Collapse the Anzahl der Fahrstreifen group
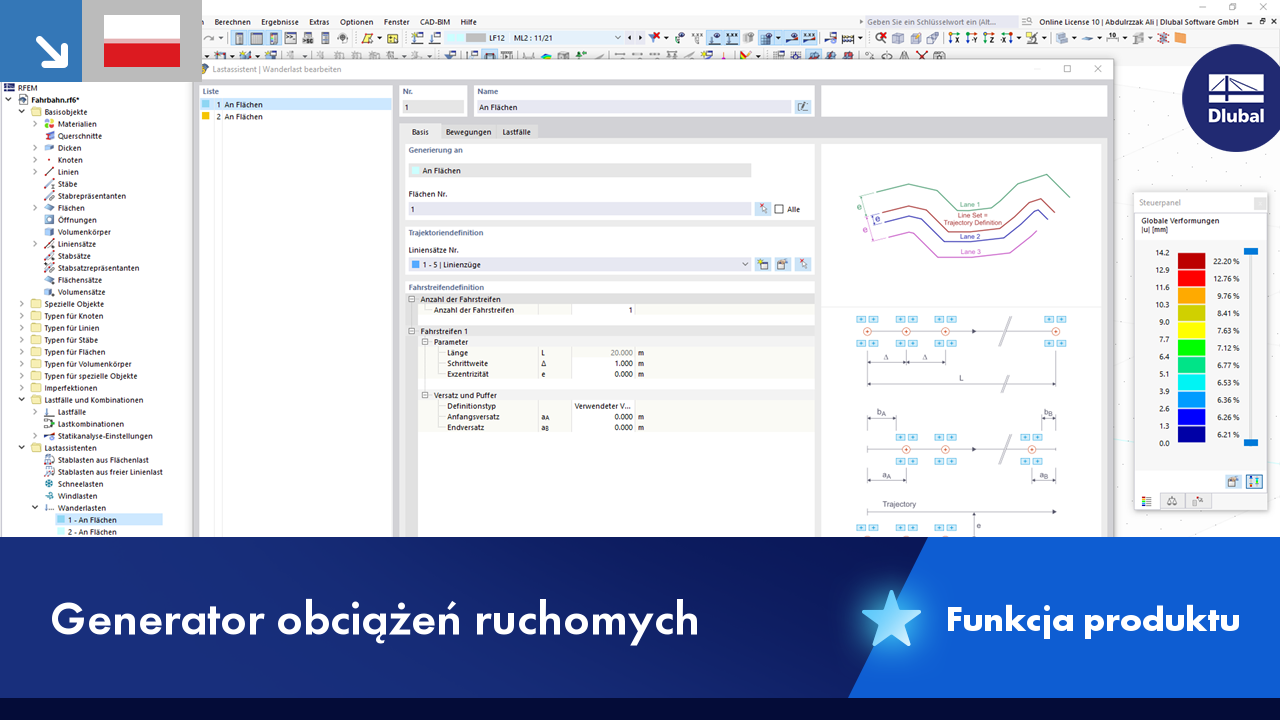This screenshot has height=720, width=1280. point(411,299)
